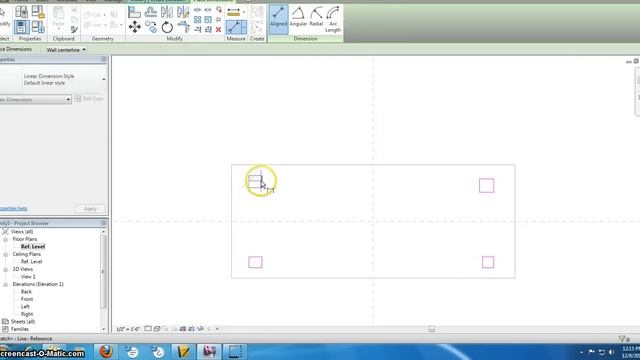Click the Mirror Draw Axis tool
640x360 pixels.
pyautogui.click(x=183, y=12)
